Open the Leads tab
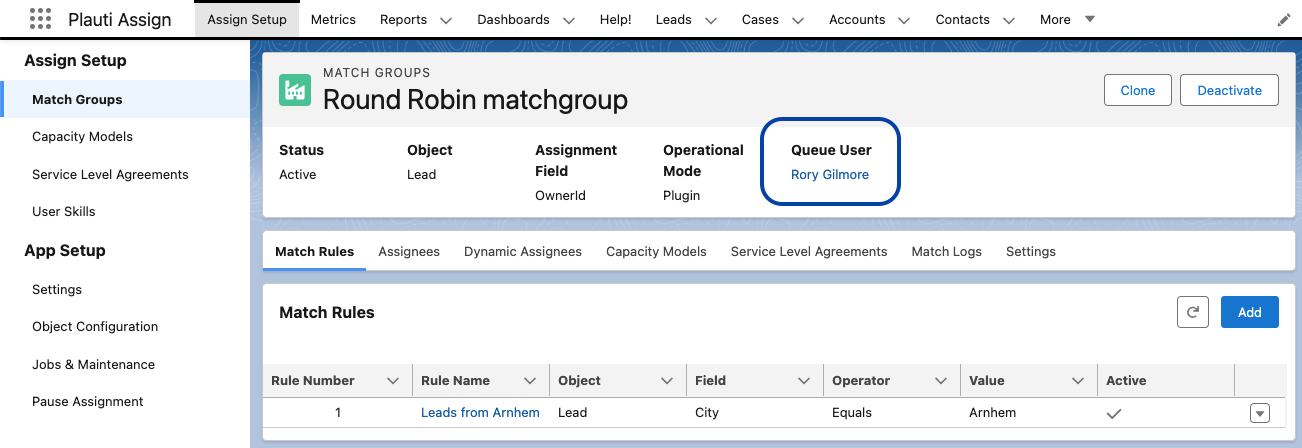 pyautogui.click(x=674, y=19)
